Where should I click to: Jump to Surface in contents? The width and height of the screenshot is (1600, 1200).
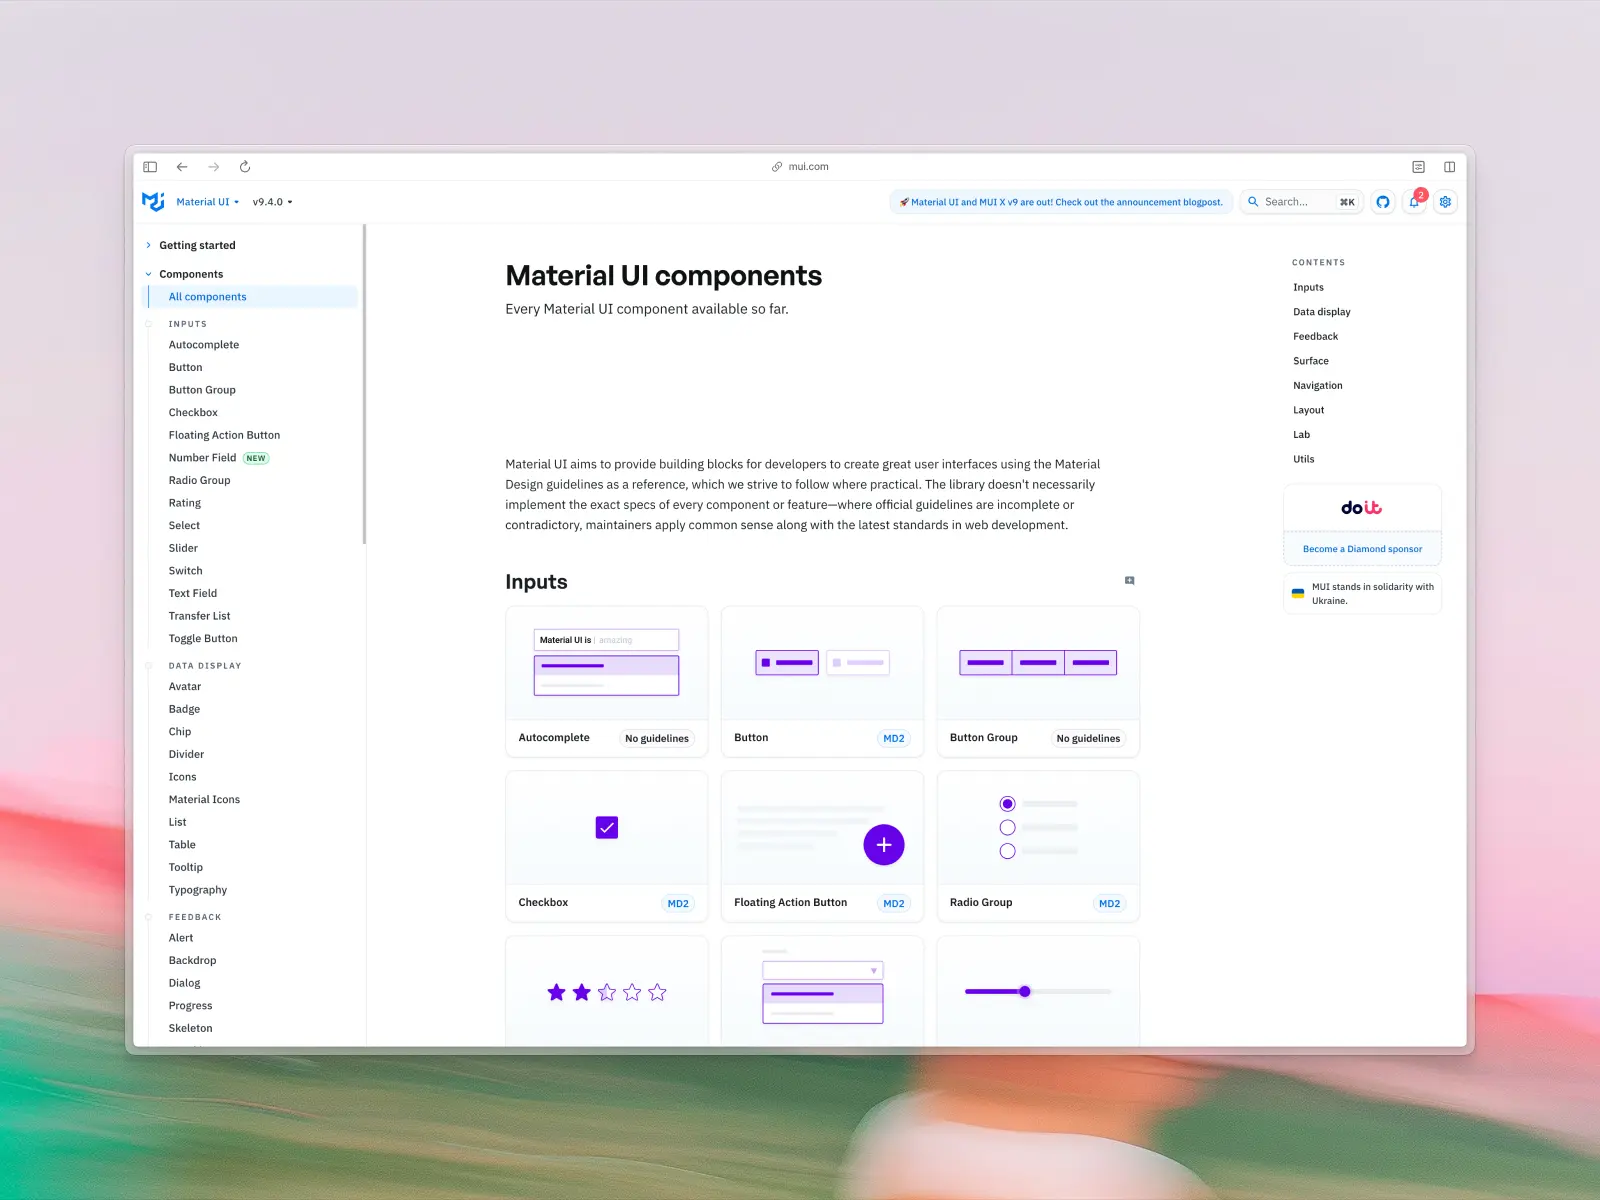tap(1310, 361)
